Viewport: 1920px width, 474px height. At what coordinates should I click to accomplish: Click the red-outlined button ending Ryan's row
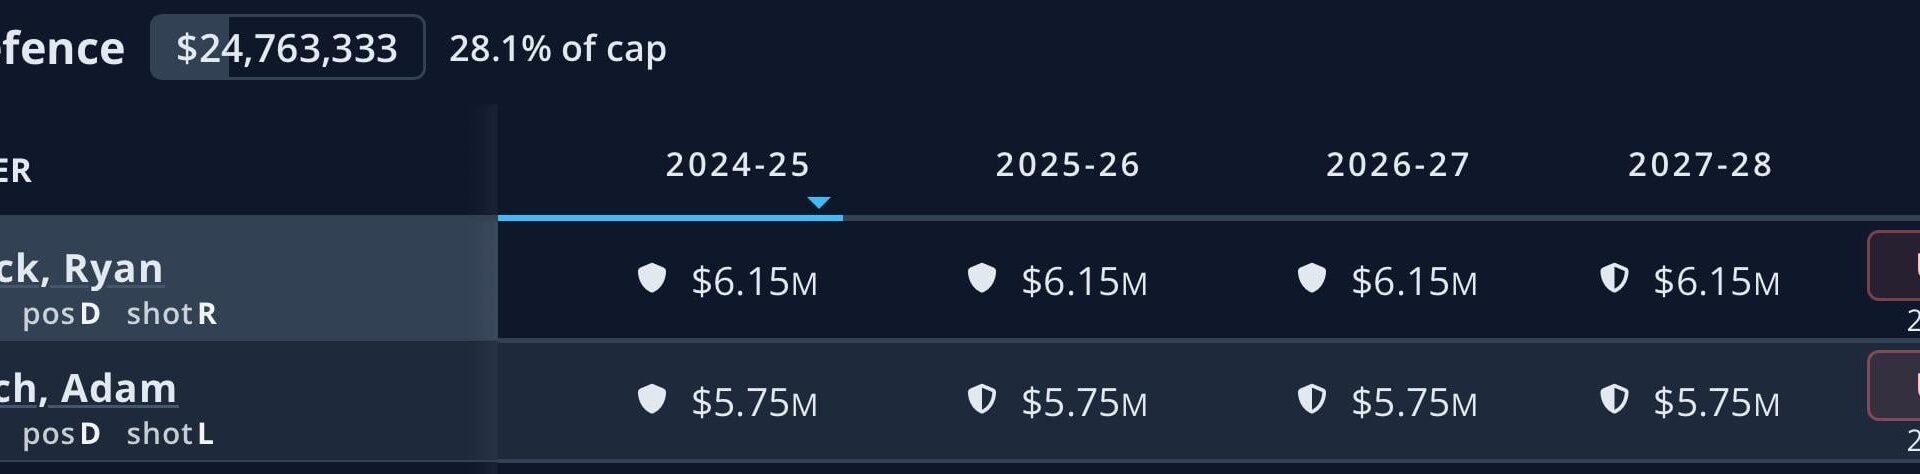(1895, 265)
